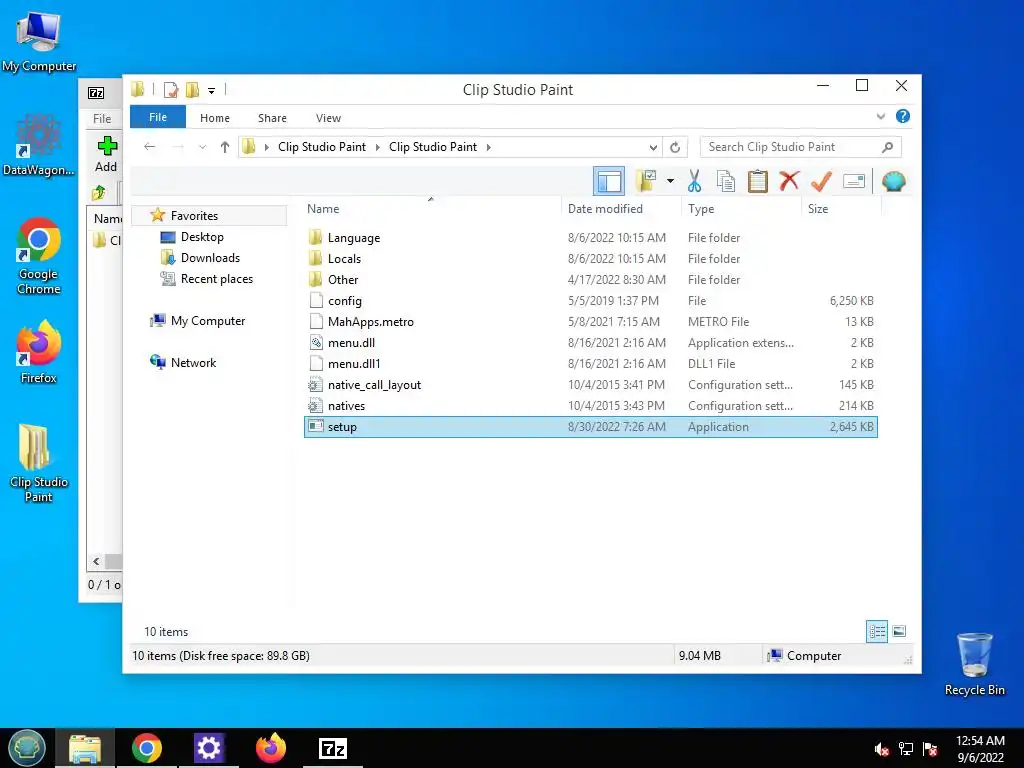Screen dimensions: 1024x768
Task: Select the Recycle Bin desktop icon
Action: [x=974, y=664]
